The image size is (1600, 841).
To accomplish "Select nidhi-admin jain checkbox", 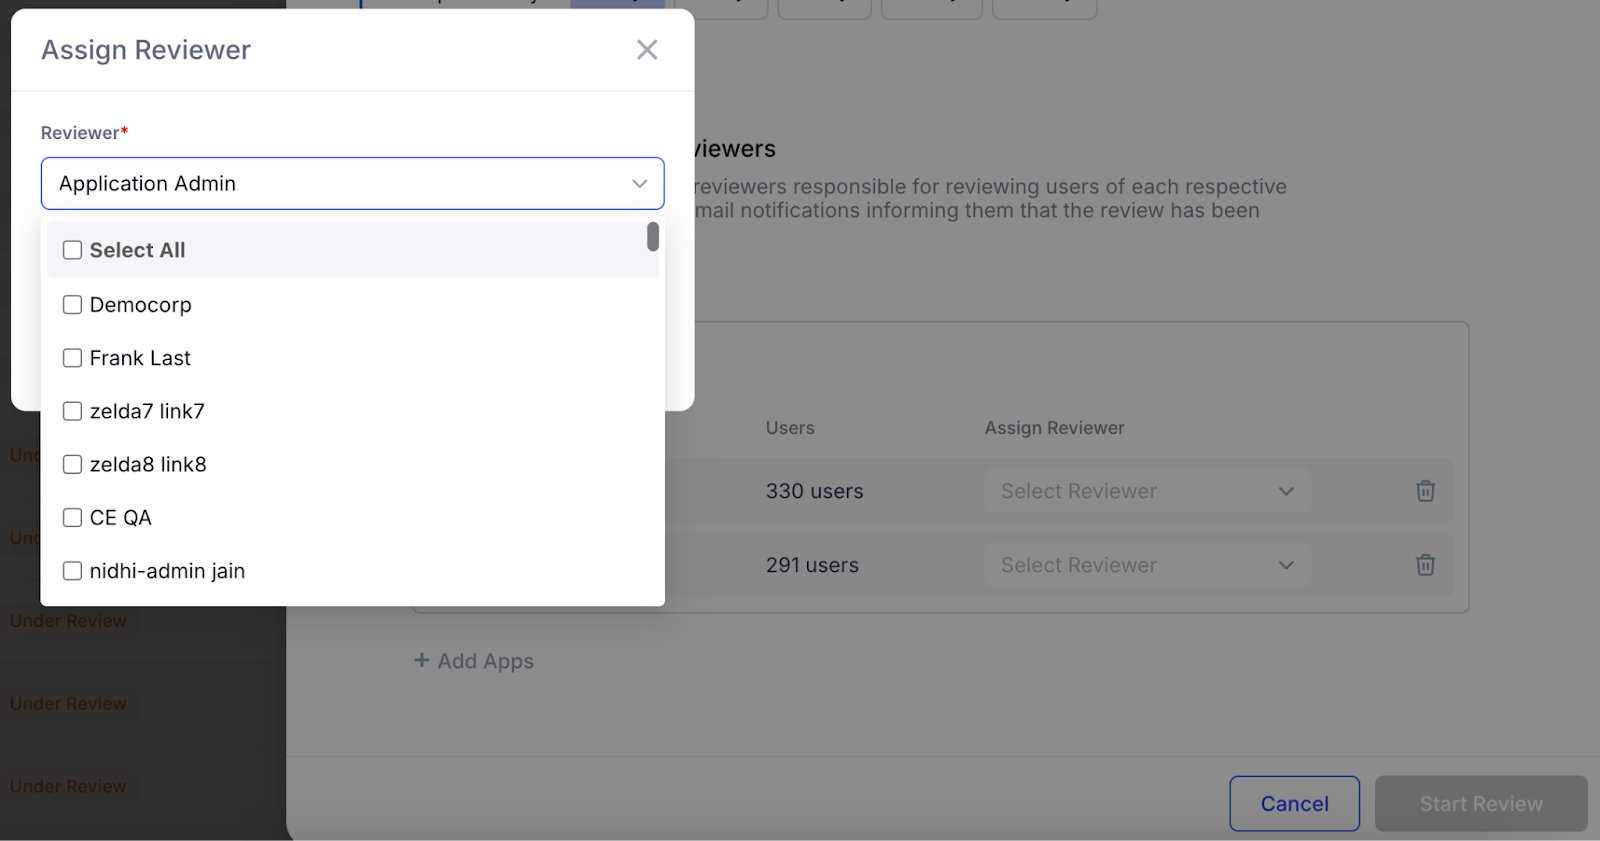I will [72, 571].
